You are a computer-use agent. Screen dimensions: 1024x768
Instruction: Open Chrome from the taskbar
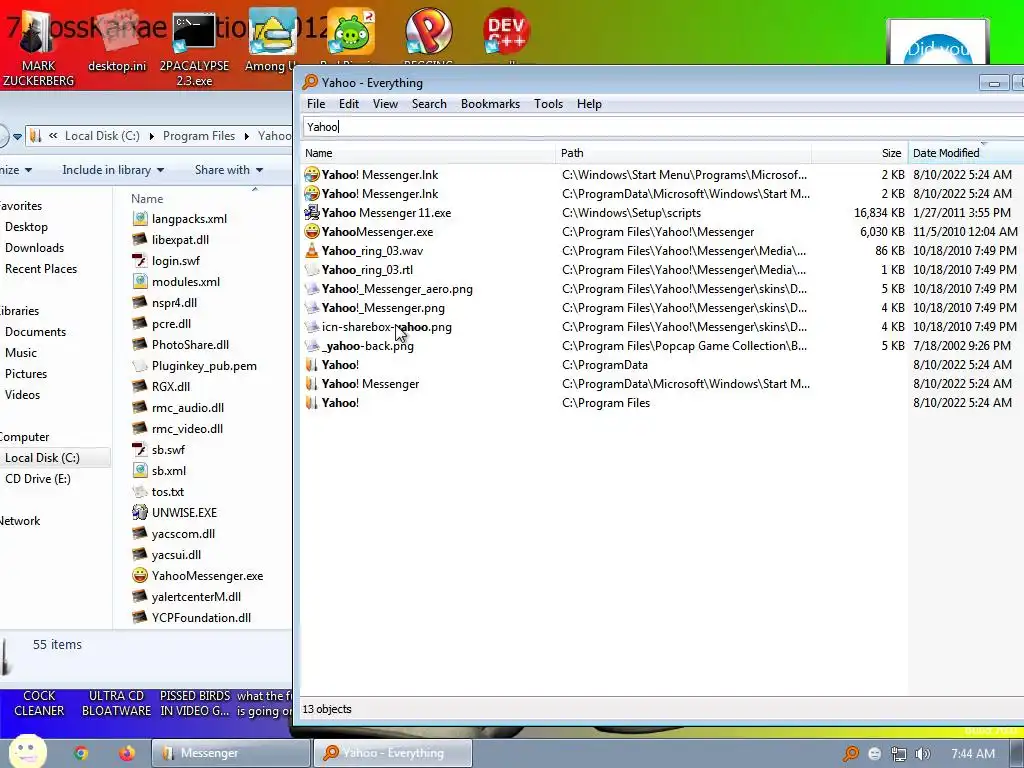pos(81,753)
